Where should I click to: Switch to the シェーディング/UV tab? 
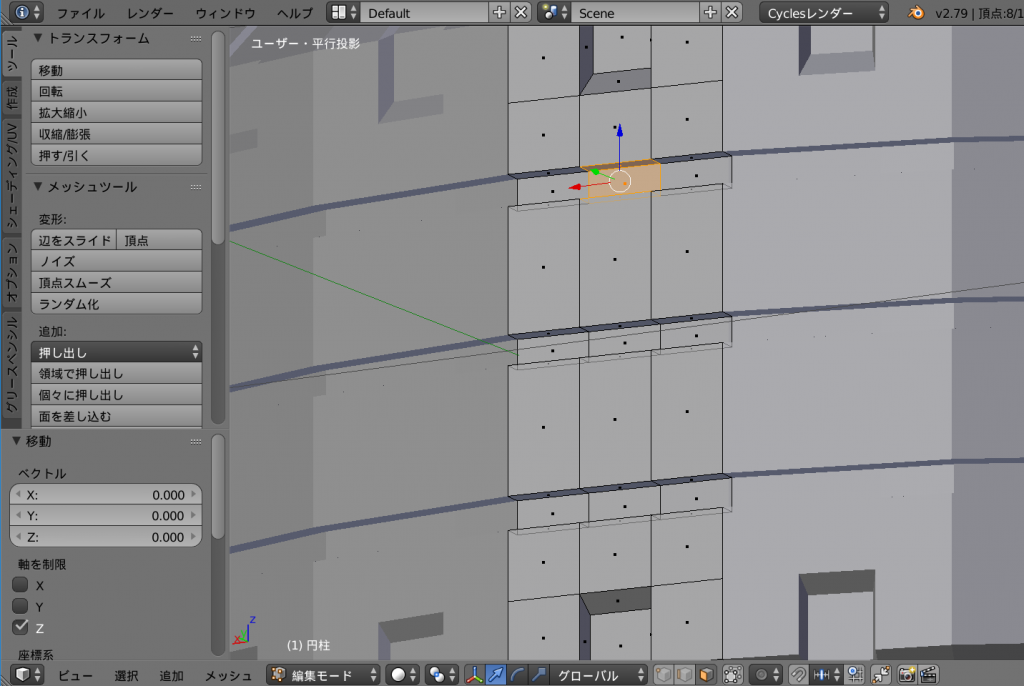click(x=11, y=175)
